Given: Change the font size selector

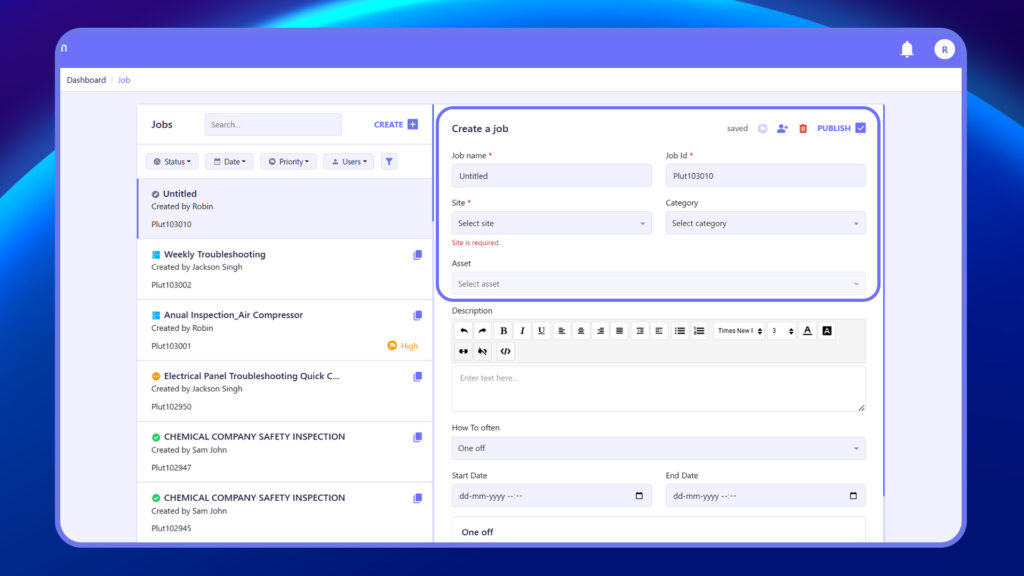Looking at the screenshot, I should click(782, 331).
